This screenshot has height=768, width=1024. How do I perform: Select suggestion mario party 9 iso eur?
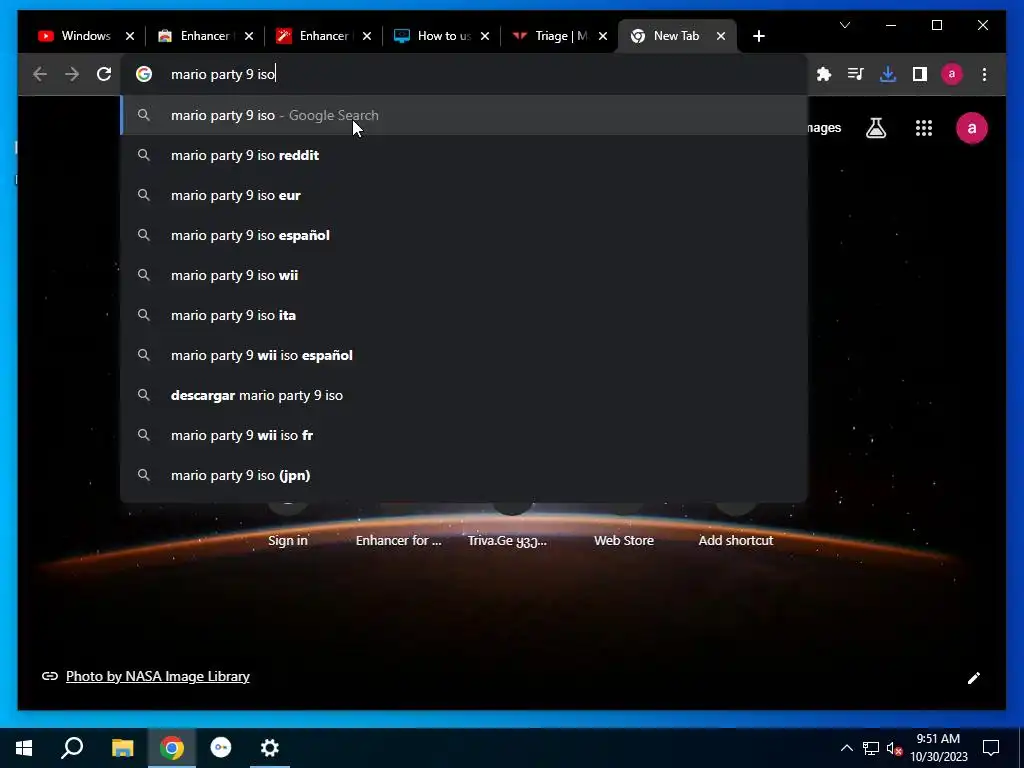tap(464, 195)
